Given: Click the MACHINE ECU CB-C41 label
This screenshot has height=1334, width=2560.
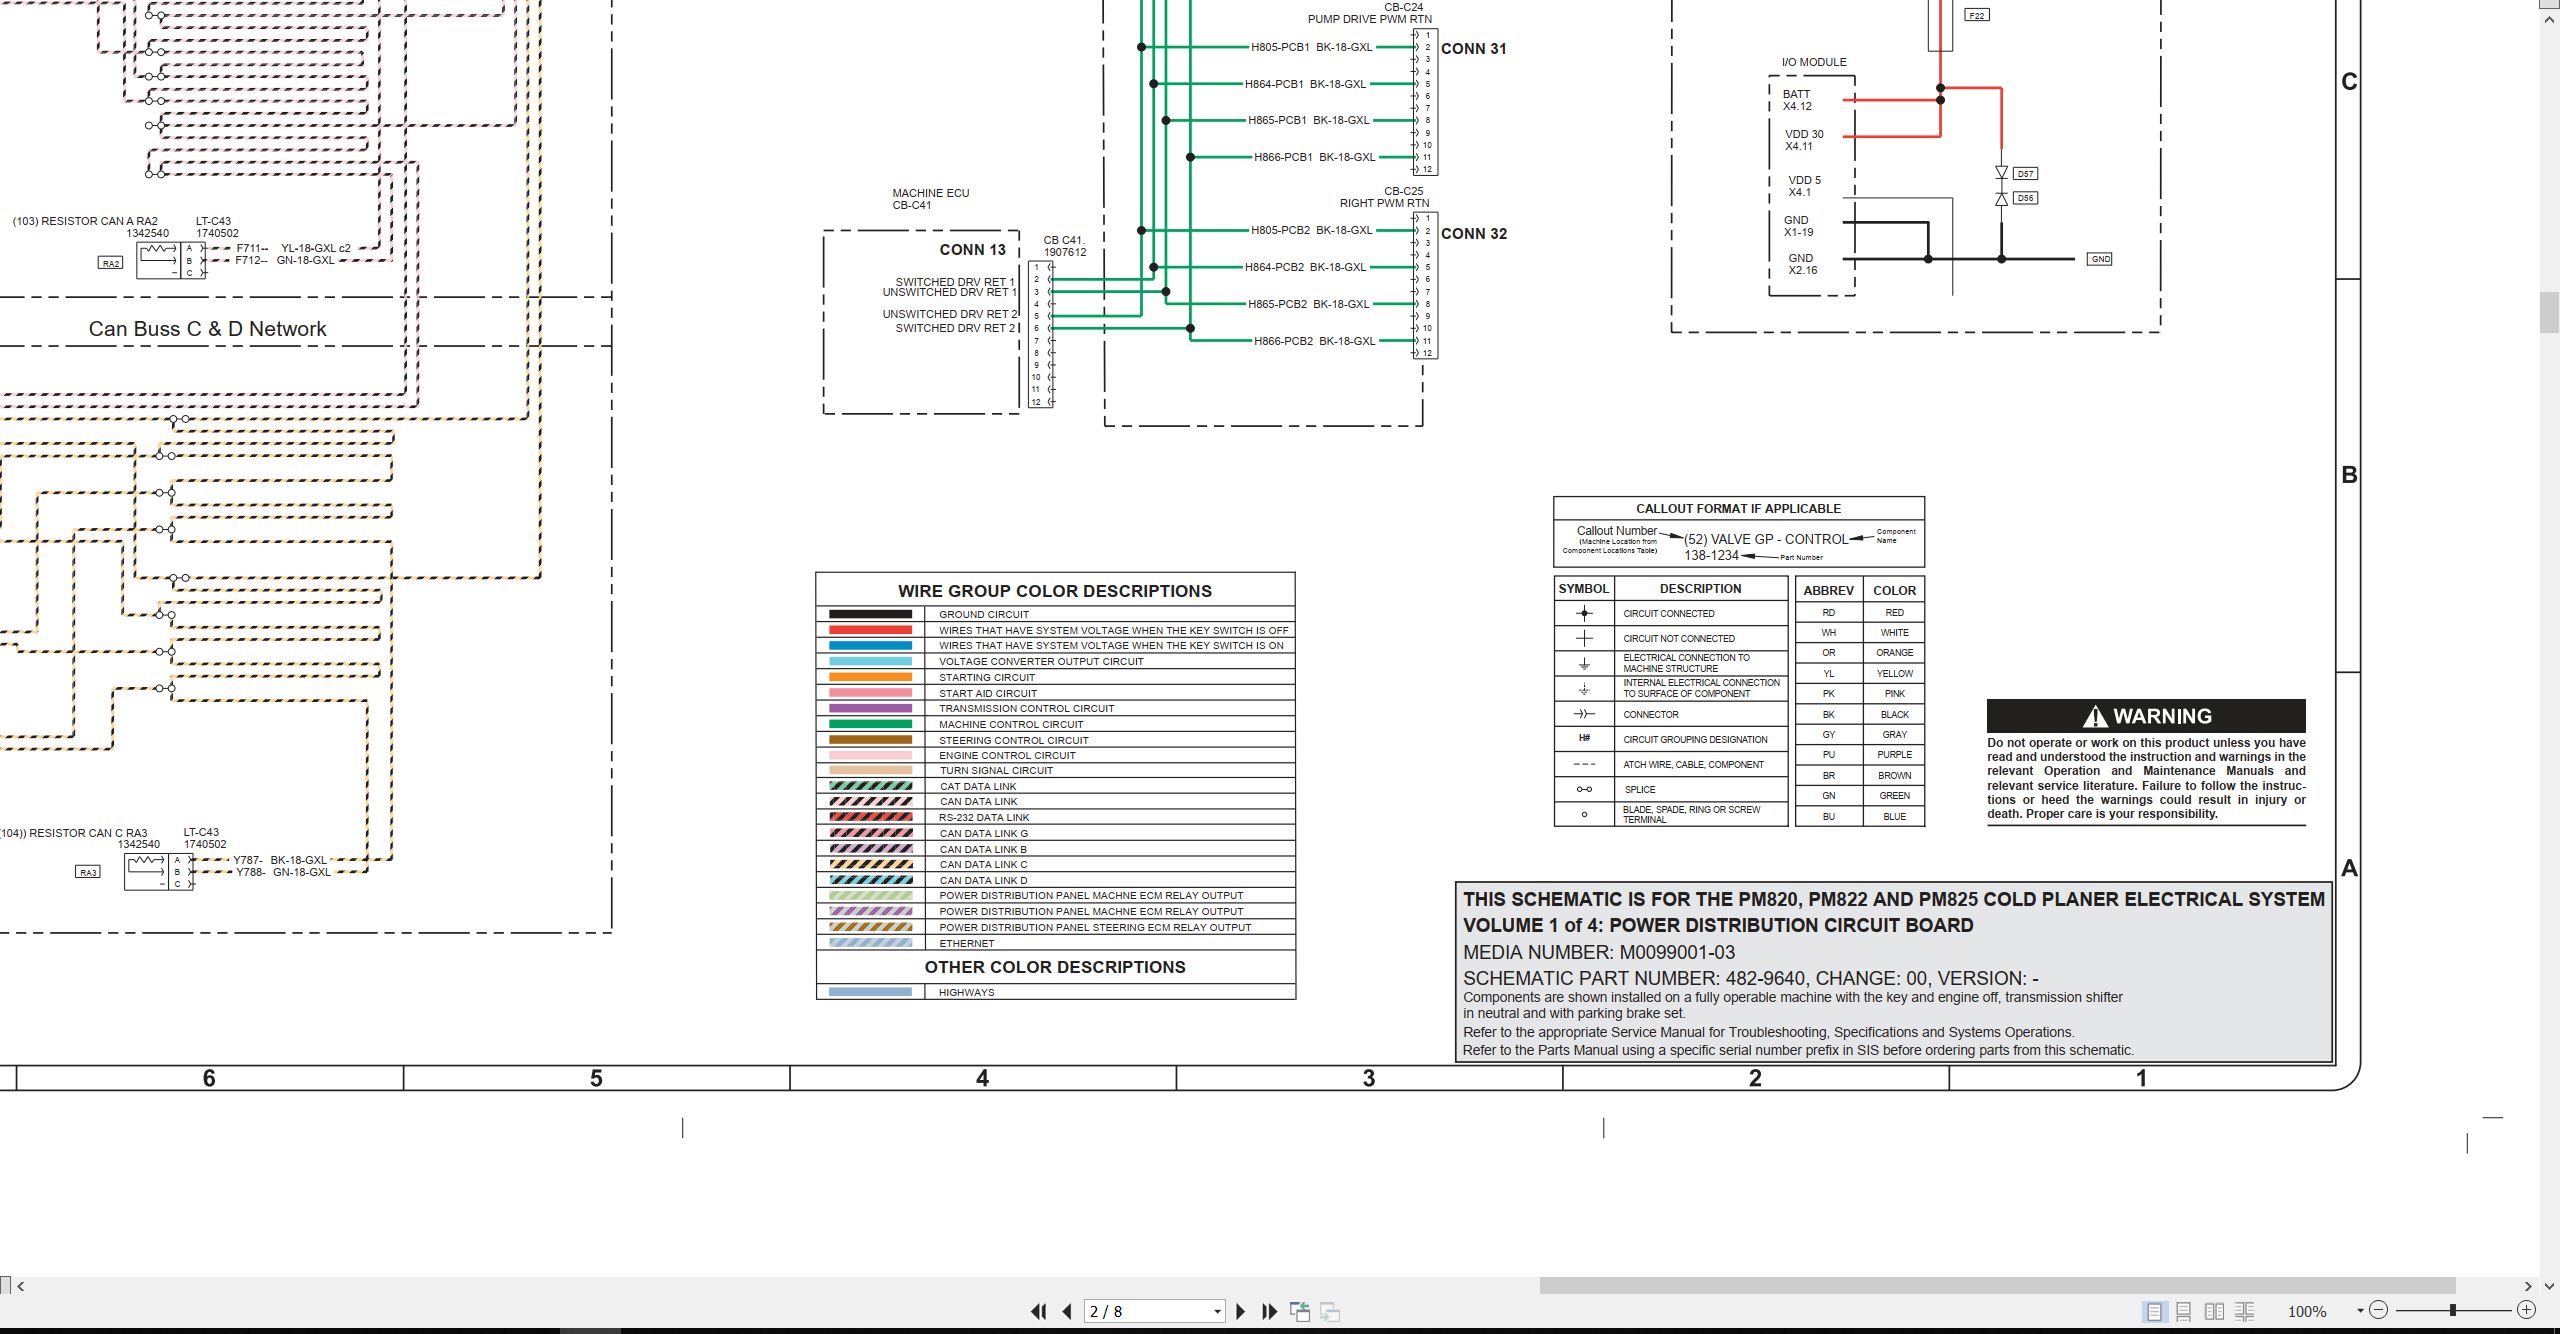Looking at the screenshot, I should [930, 199].
